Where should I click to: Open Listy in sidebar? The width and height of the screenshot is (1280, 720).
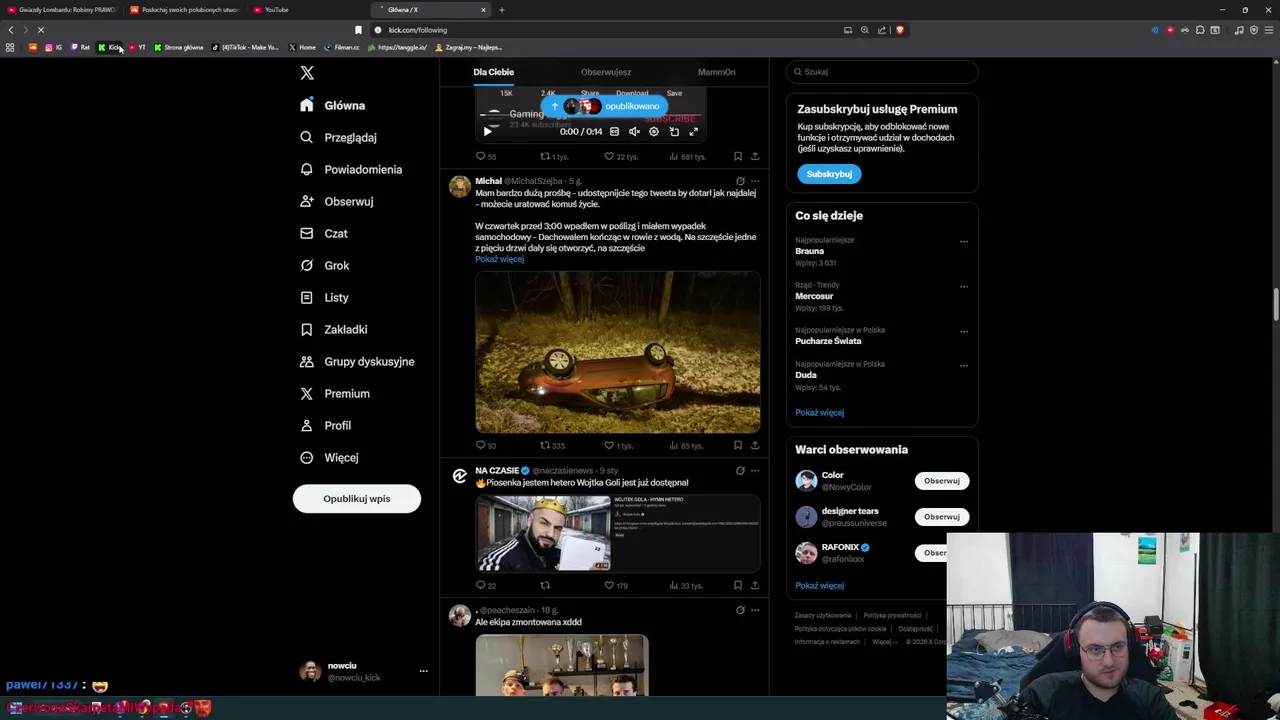tap(324, 297)
